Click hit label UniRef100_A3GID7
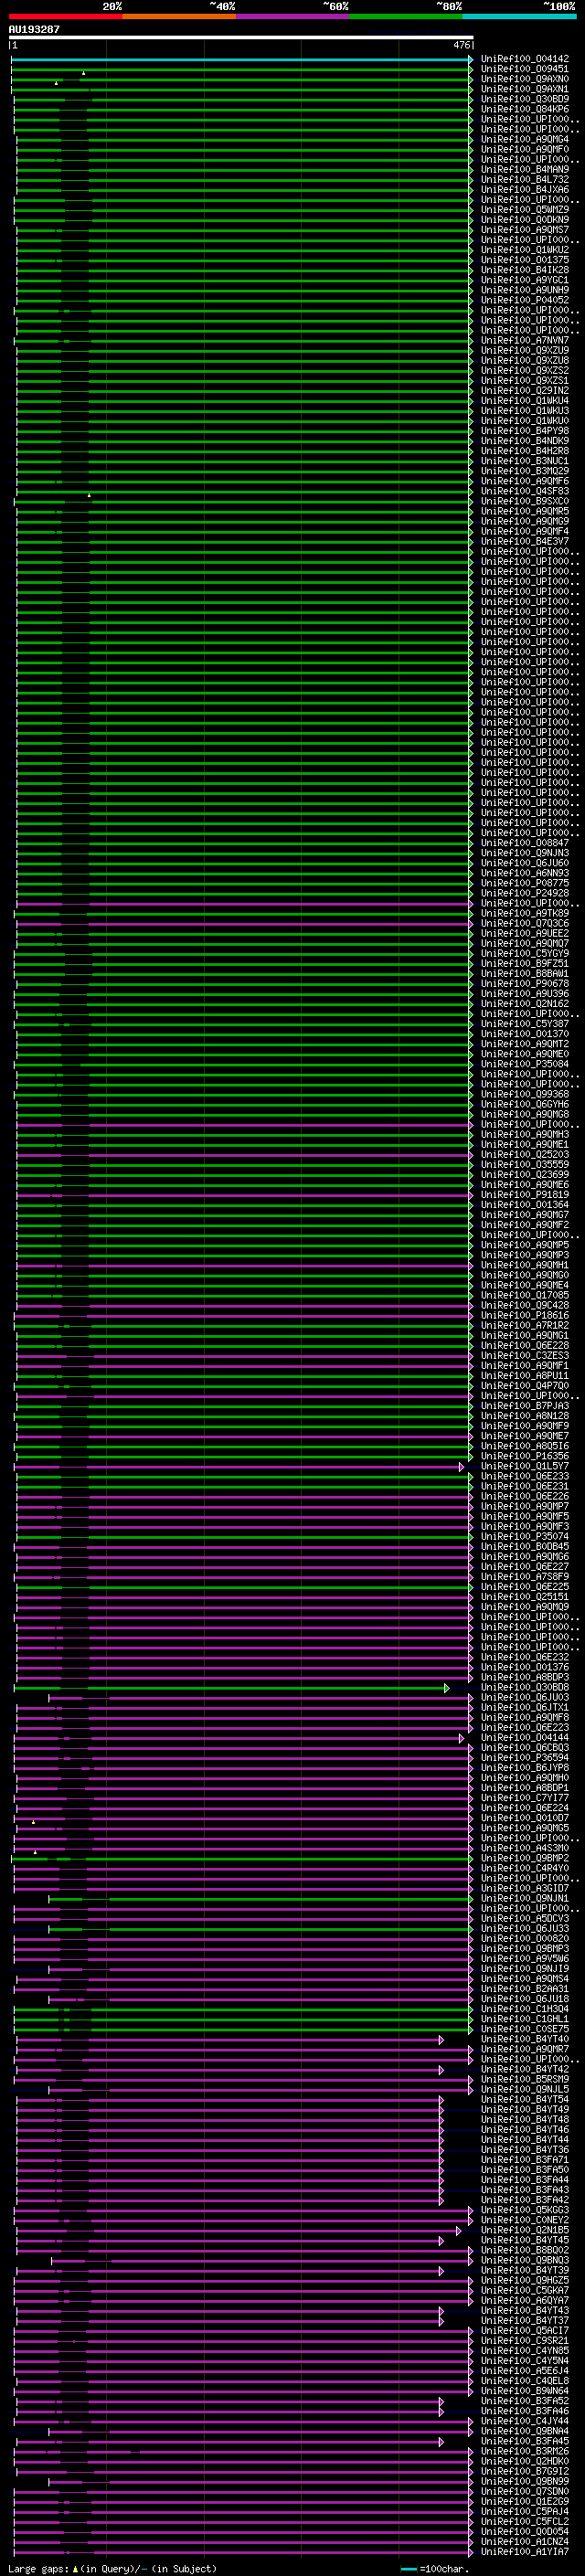The height and width of the screenshot is (2576, 585). point(525,1889)
